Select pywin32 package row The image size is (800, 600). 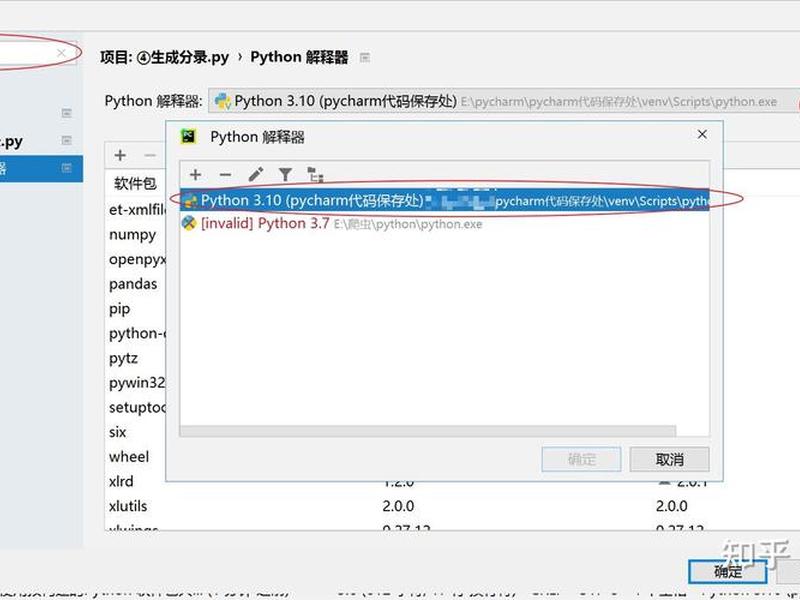point(137,383)
